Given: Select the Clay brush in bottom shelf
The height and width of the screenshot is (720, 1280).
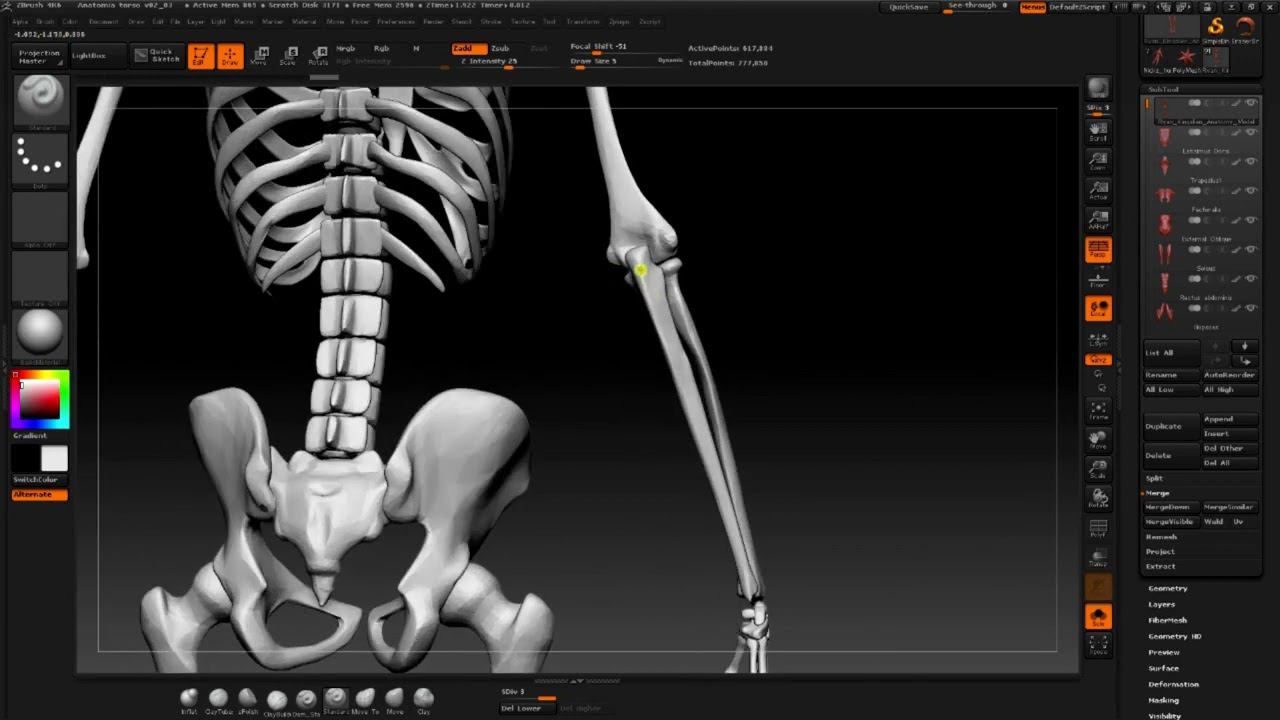Looking at the screenshot, I should (424, 700).
